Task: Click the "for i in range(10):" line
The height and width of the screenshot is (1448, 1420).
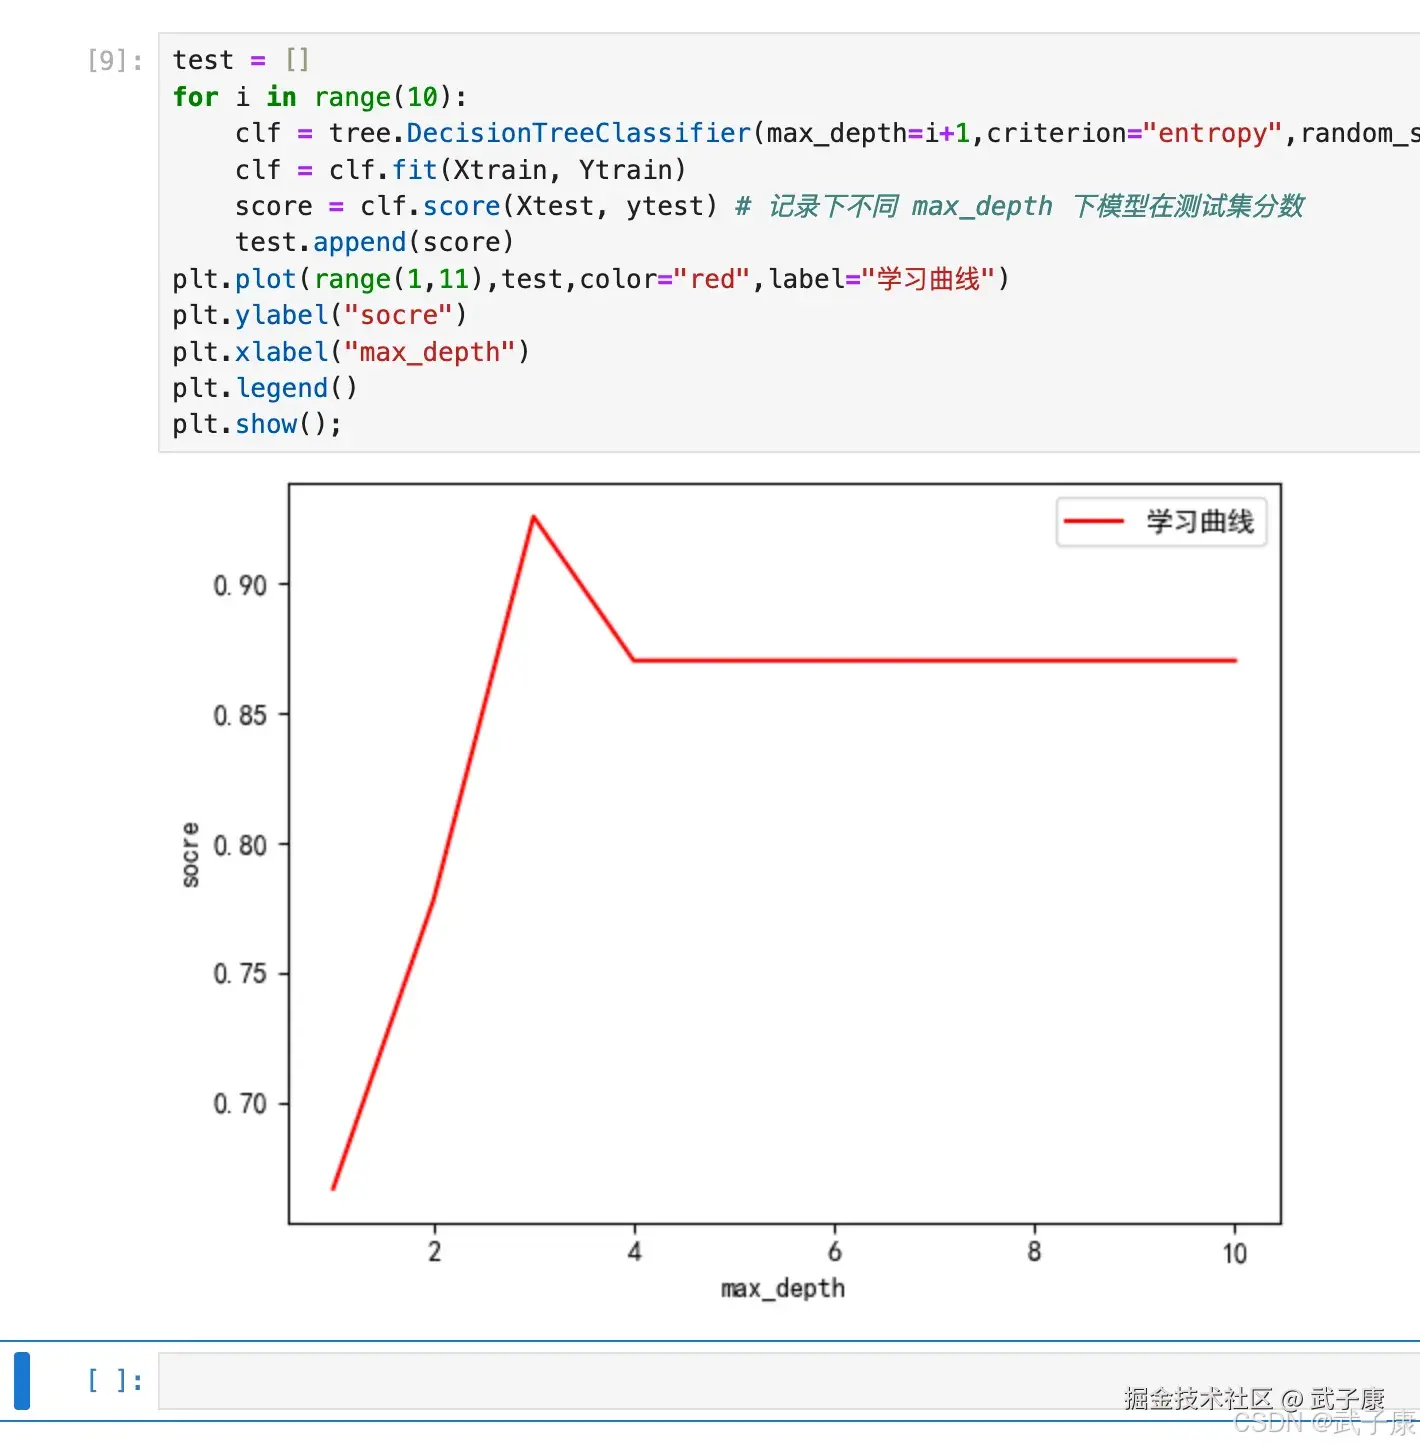Action: pyautogui.click(x=320, y=97)
